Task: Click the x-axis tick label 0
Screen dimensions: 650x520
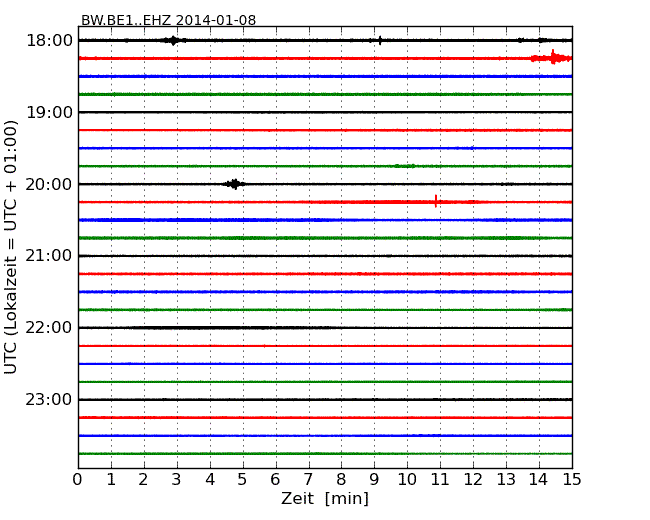Action: point(78,480)
